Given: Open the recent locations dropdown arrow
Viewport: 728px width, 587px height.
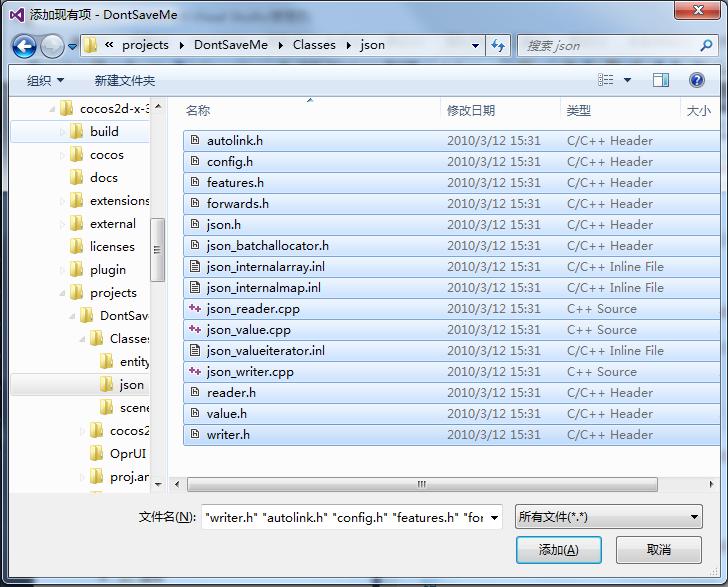Looking at the screenshot, I should click(72, 46).
